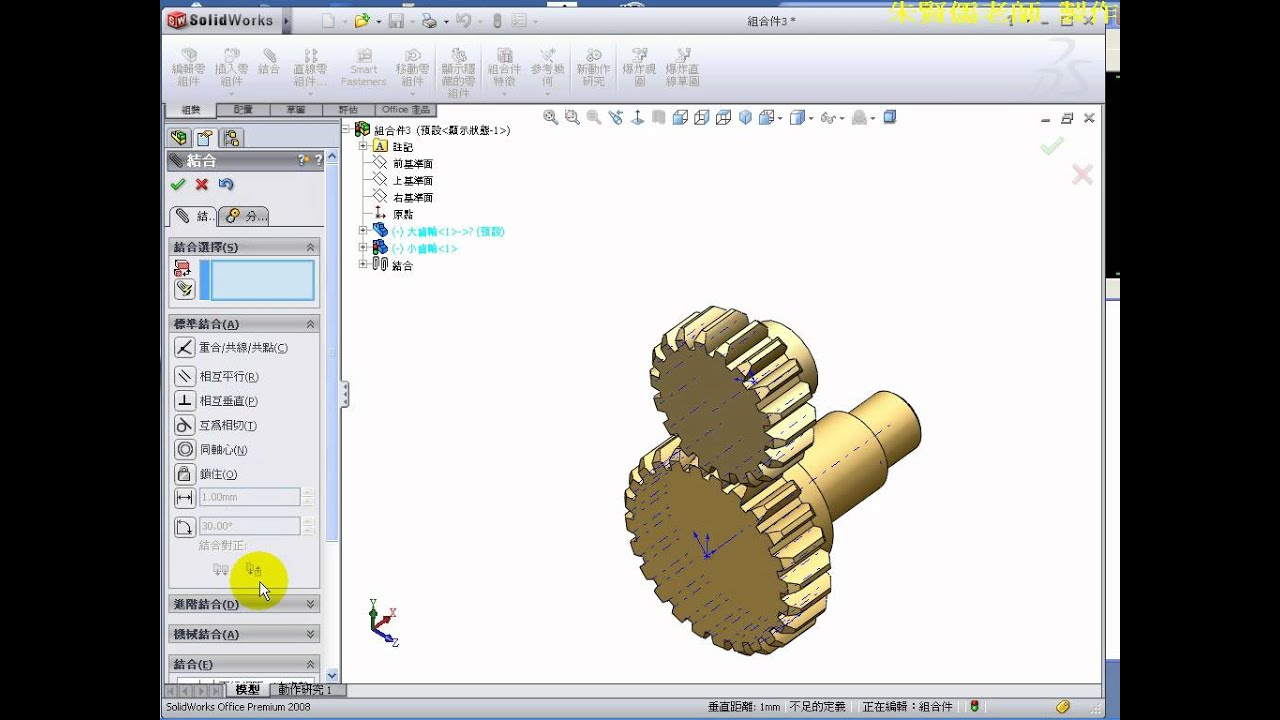Image resolution: width=1280 pixels, height=720 pixels.
Task: Expand the 進階結合(D) section
Action: pos(310,604)
